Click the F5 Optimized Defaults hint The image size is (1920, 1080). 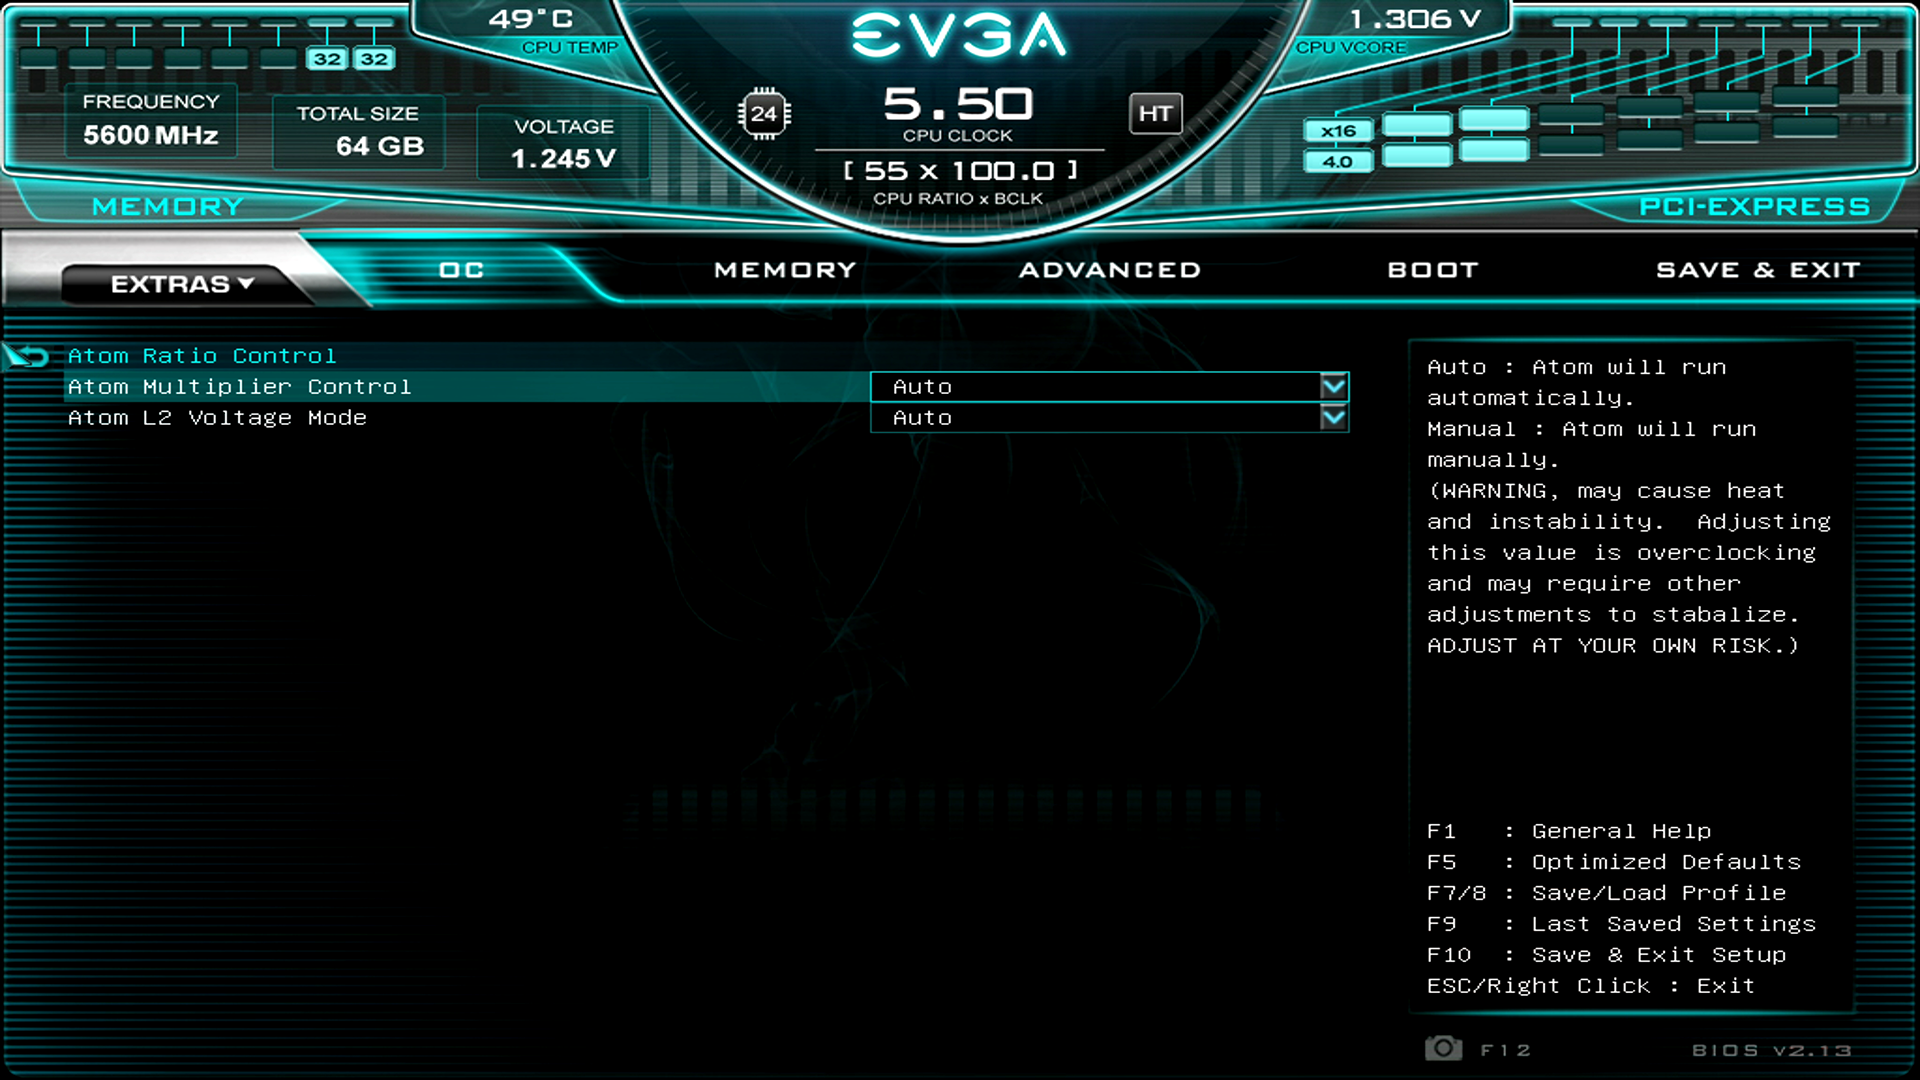[1614, 862]
